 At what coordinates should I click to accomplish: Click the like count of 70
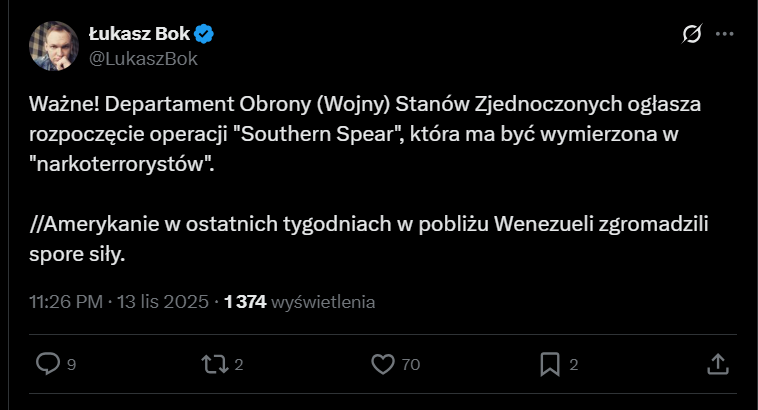(x=410, y=365)
